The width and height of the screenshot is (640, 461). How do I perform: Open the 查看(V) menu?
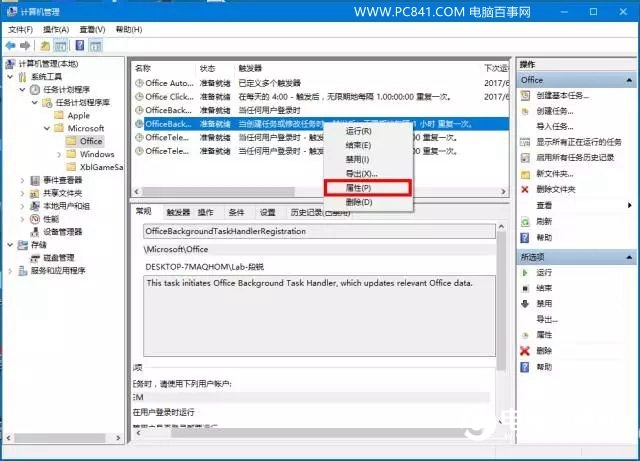tap(92, 29)
